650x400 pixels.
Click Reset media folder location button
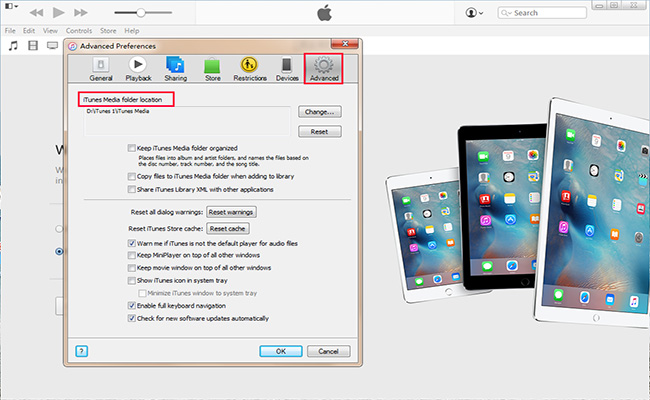pyautogui.click(x=320, y=131)
